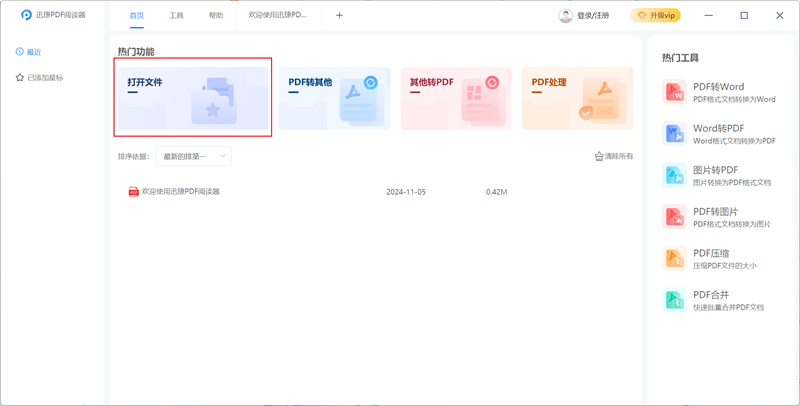Image resolution: width=800 pixels, height=406 pixels.
Task: Open the 帮助 tab
Action: coord(216,15)
